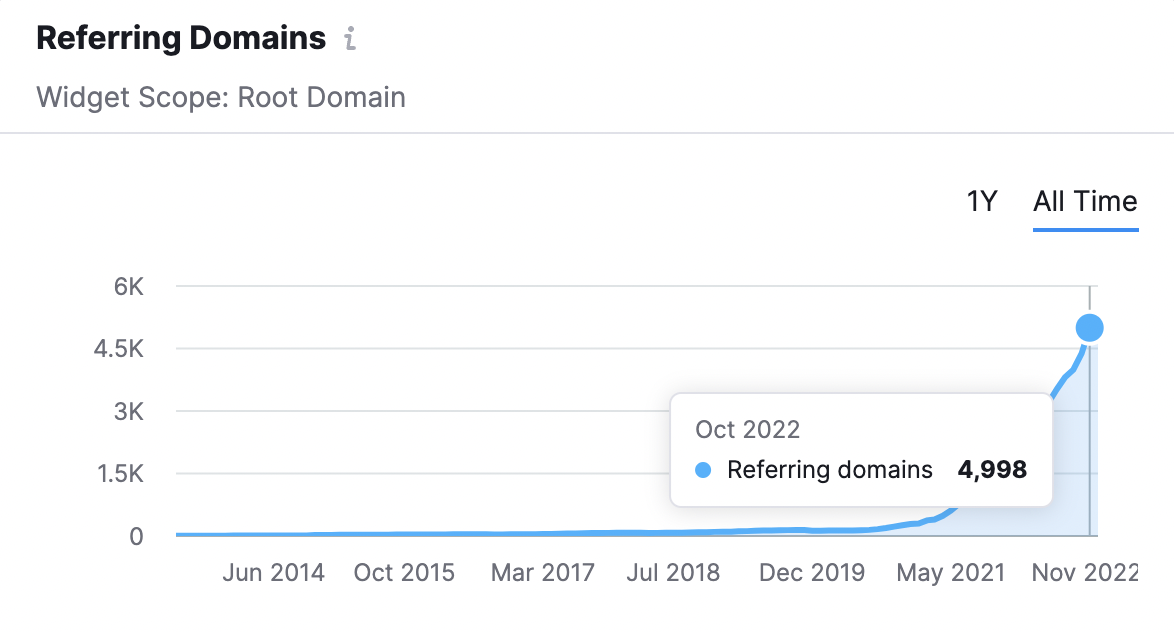The image size is (1174, 632).
Task: Click the info icon beside Referring Domains
Action: pos(350,40)
